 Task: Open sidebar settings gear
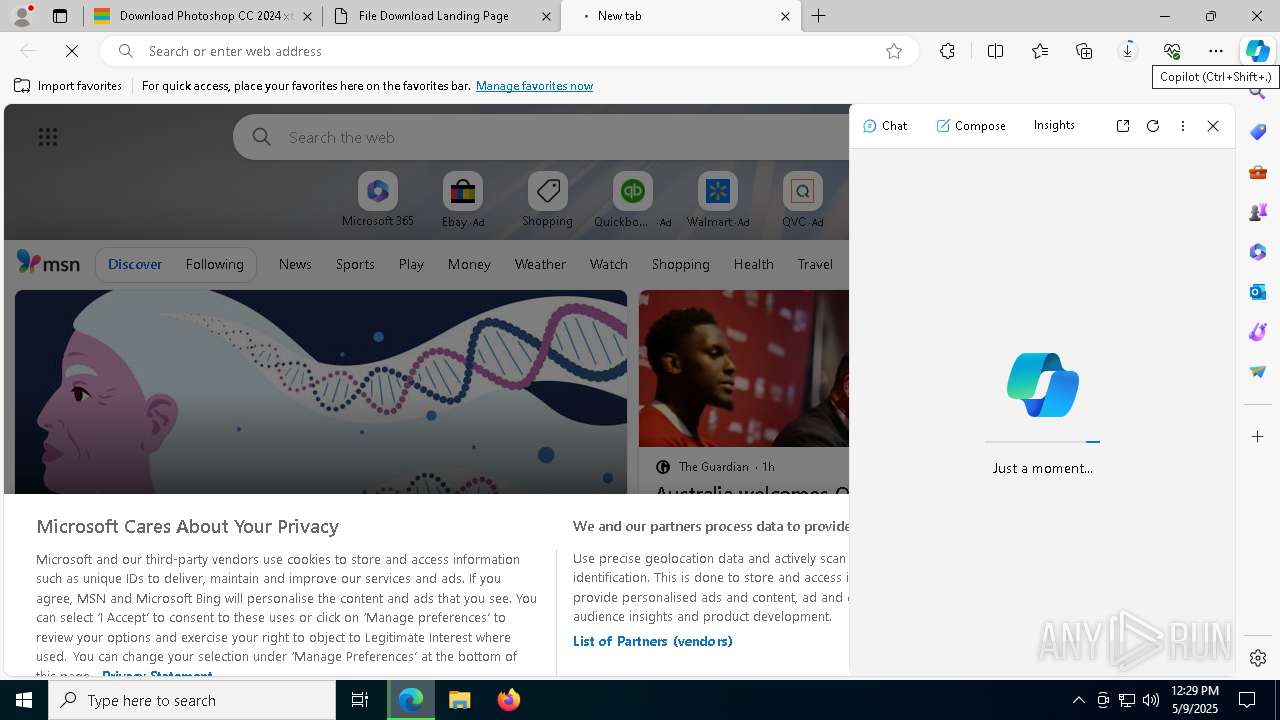coord(1258,658)
